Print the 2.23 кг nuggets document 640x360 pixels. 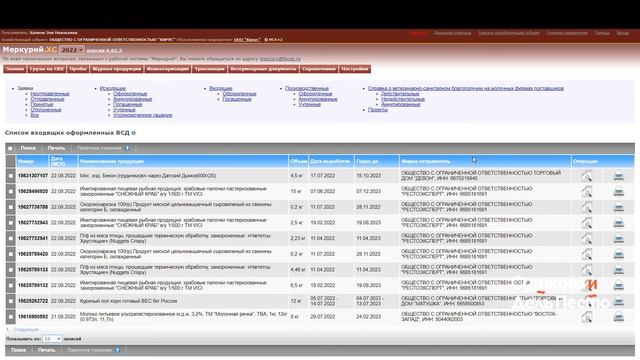tap(618, 238)
